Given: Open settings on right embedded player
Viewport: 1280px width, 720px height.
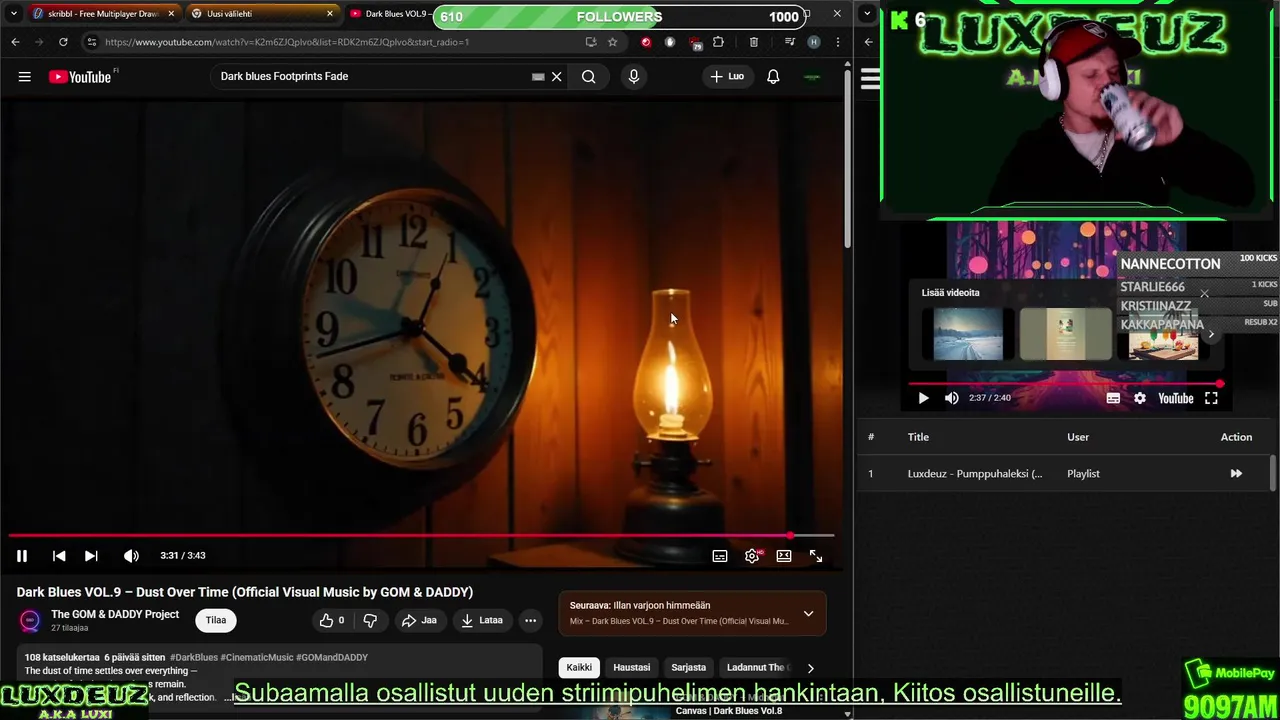Looking at the screenshot, I should click(x=1140, y=398).
